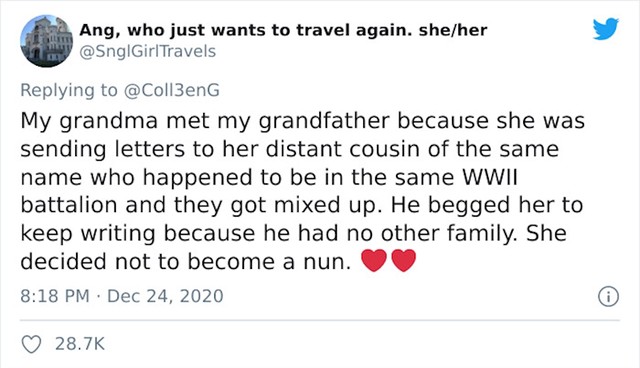Click the word 'WWII' in the tweet
640x368 pixels.
489,177
